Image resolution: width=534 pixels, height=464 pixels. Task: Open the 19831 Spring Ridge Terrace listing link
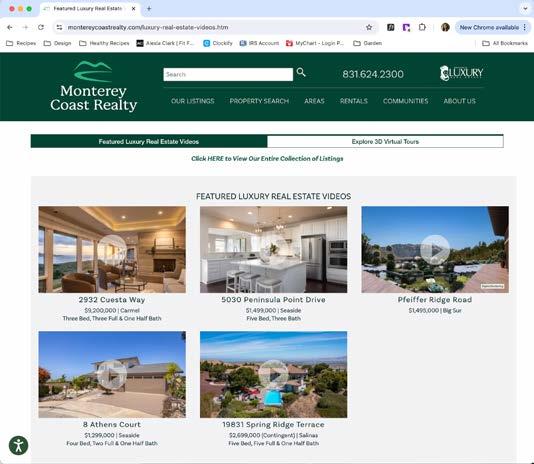click(273, 424)
